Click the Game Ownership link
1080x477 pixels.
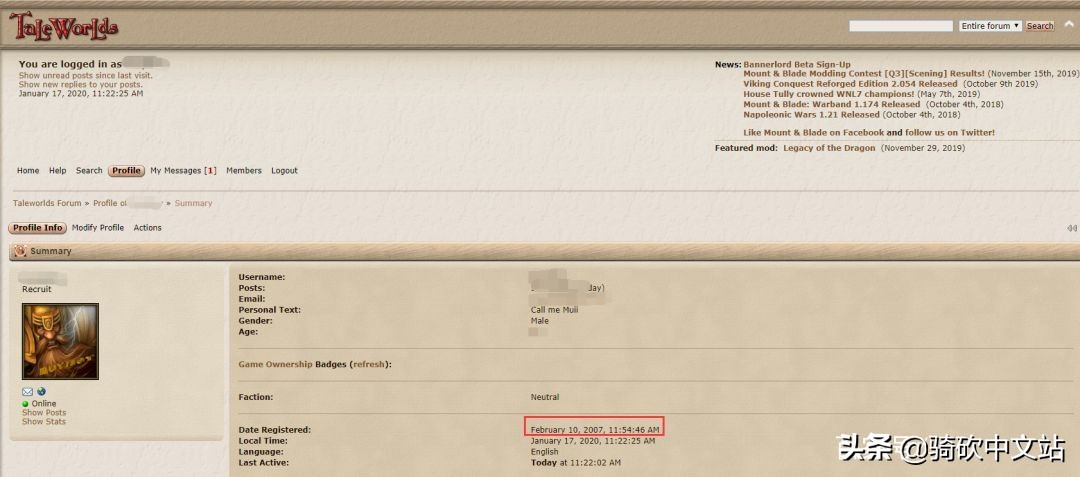(x=275, y=364)
